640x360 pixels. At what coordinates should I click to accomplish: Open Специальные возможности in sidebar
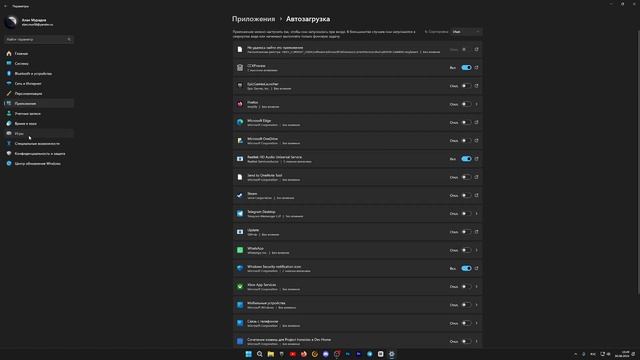[x=39, y=144]
